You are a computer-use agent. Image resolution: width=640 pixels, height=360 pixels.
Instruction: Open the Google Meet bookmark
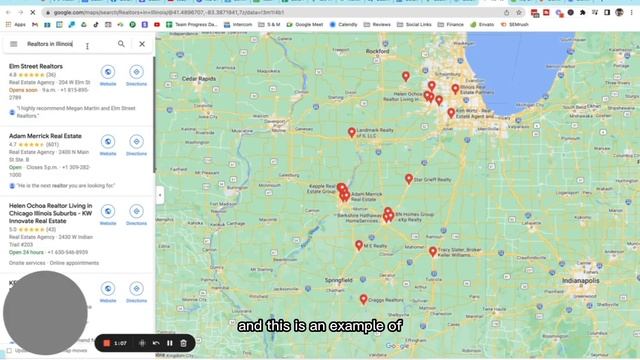coord(304,24)
